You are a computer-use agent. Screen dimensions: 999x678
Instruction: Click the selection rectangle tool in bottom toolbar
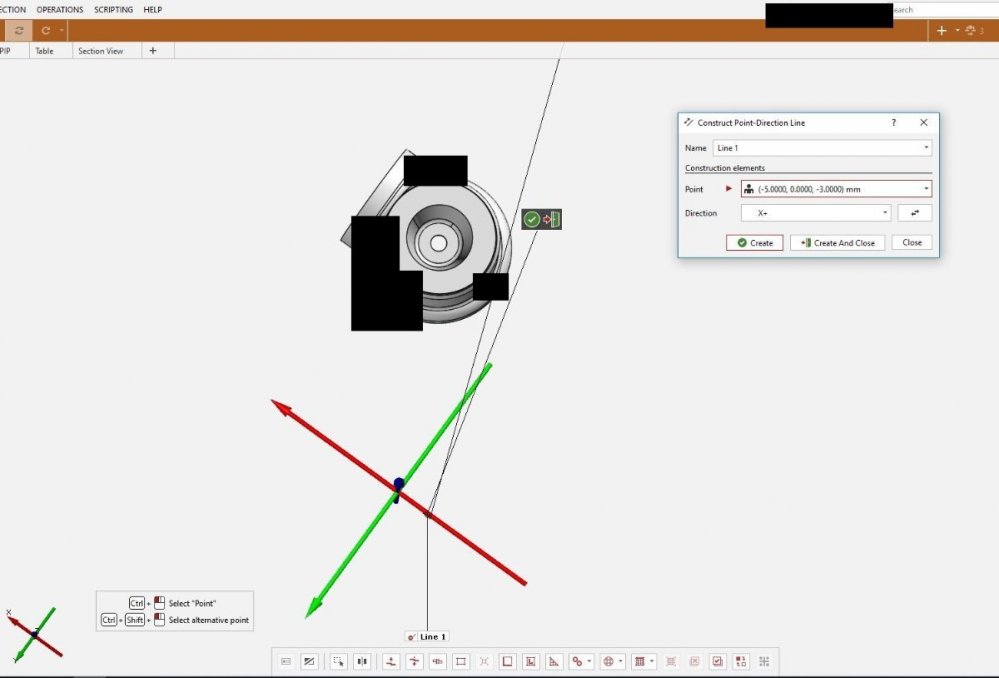coord(338,661)
